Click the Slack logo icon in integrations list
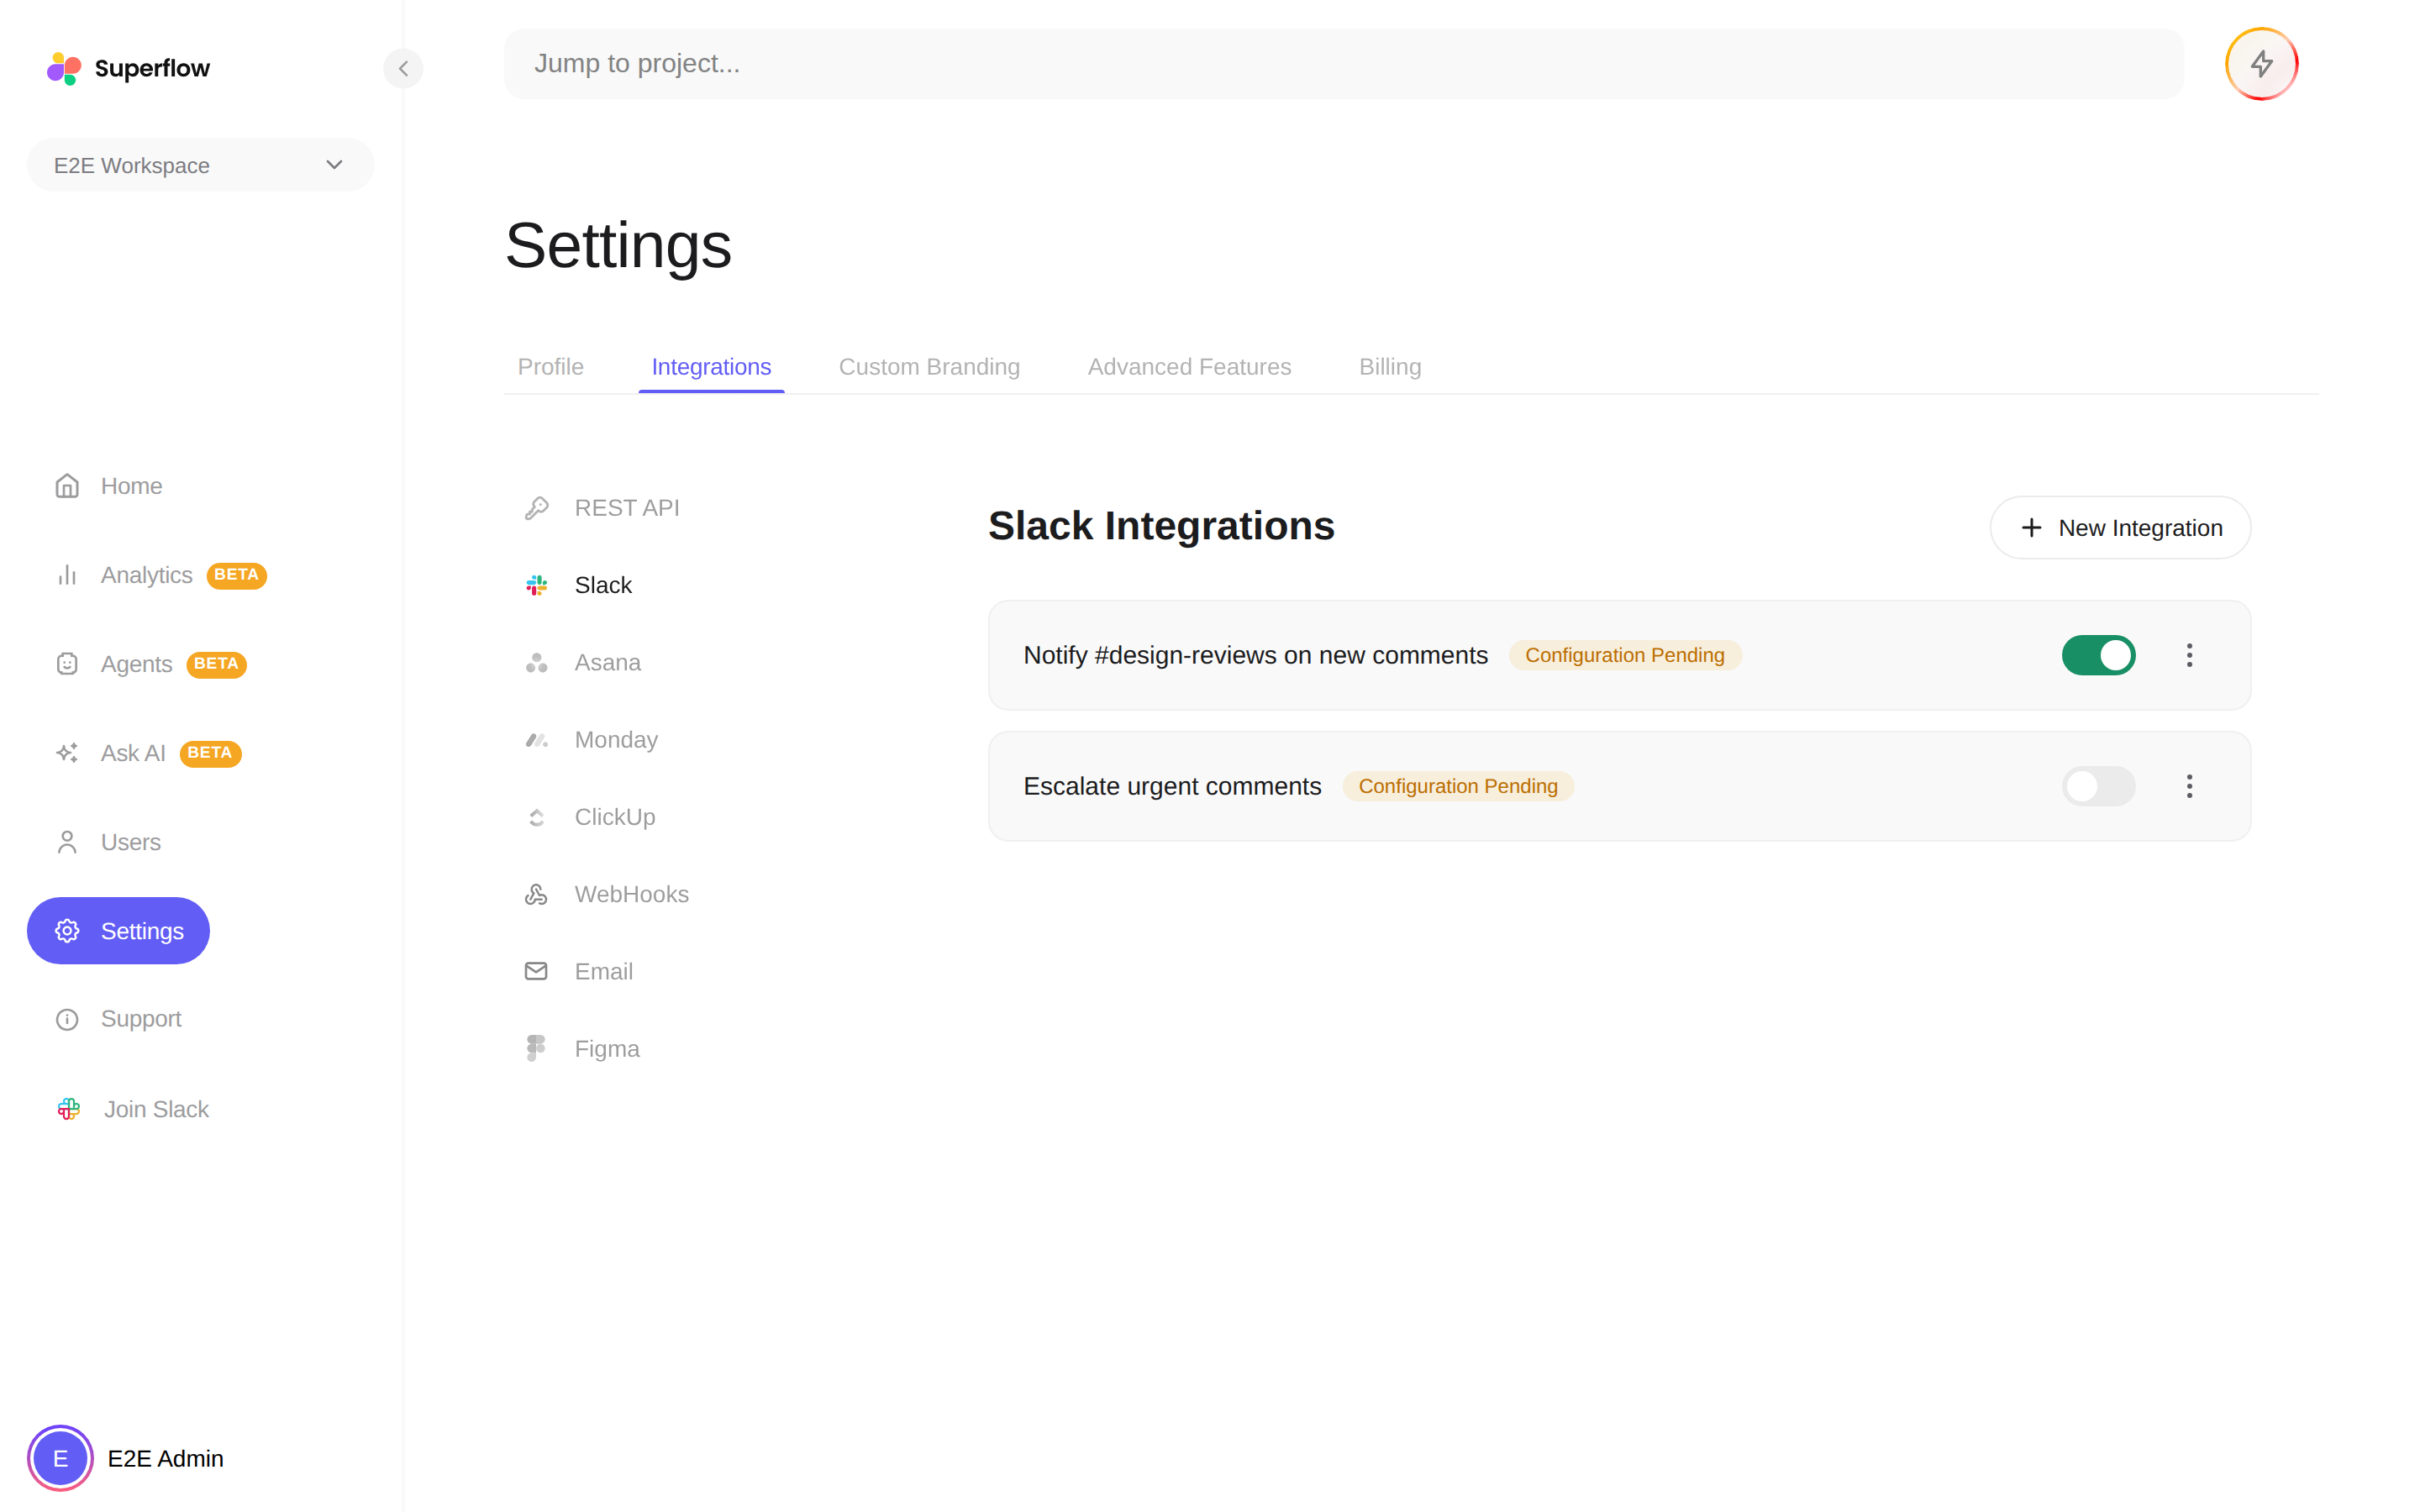Viewport: 2420px width, 1512px height. point(536,585)
